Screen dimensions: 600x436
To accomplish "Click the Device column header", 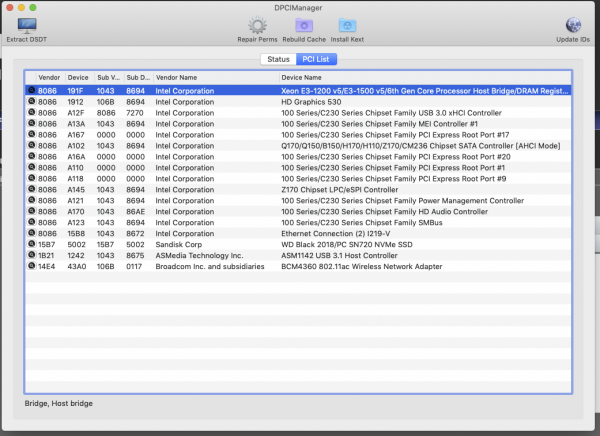I will 79,77.
